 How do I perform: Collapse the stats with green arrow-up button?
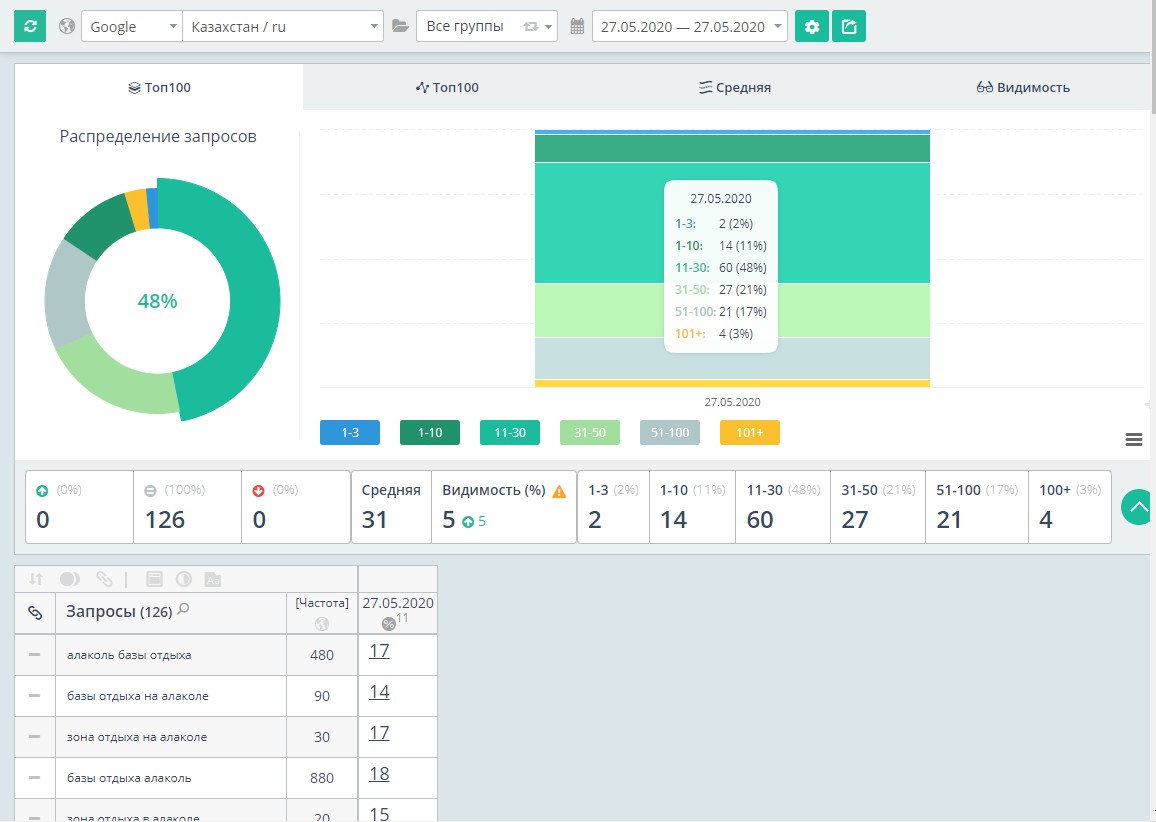[x=1137, y=507]
